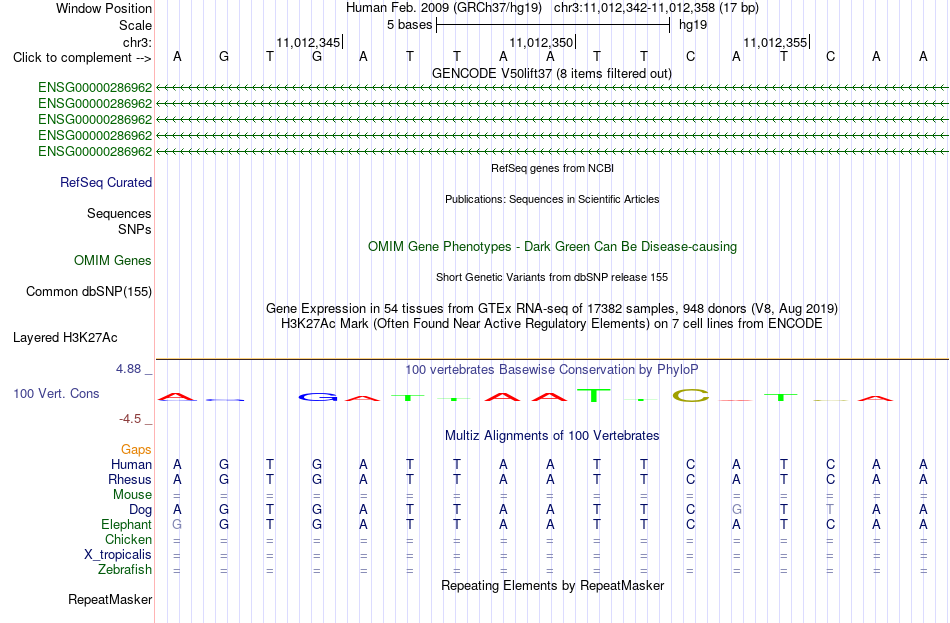Click the 'Human Feb. 2009 (GRCh37/hg19)' position header
This screenshot has width=950, height=623.
point(443,8)
